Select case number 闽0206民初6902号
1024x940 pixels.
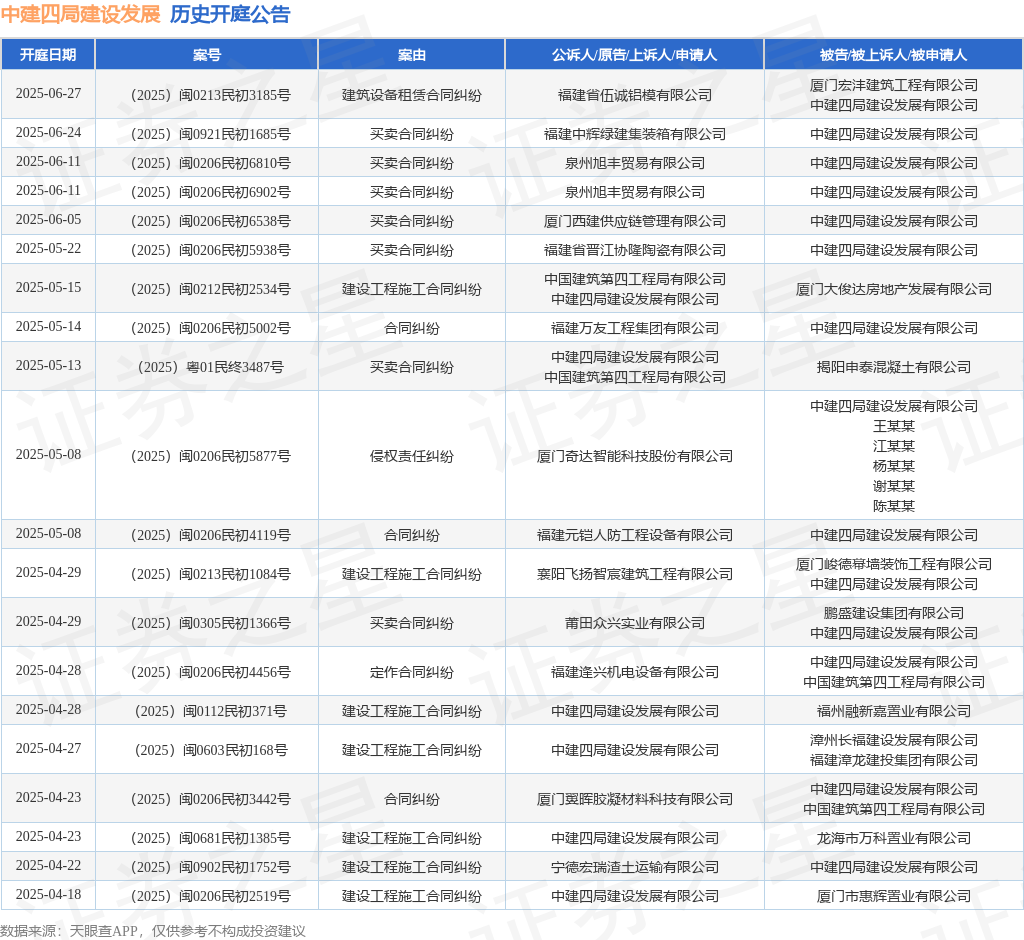210,193
